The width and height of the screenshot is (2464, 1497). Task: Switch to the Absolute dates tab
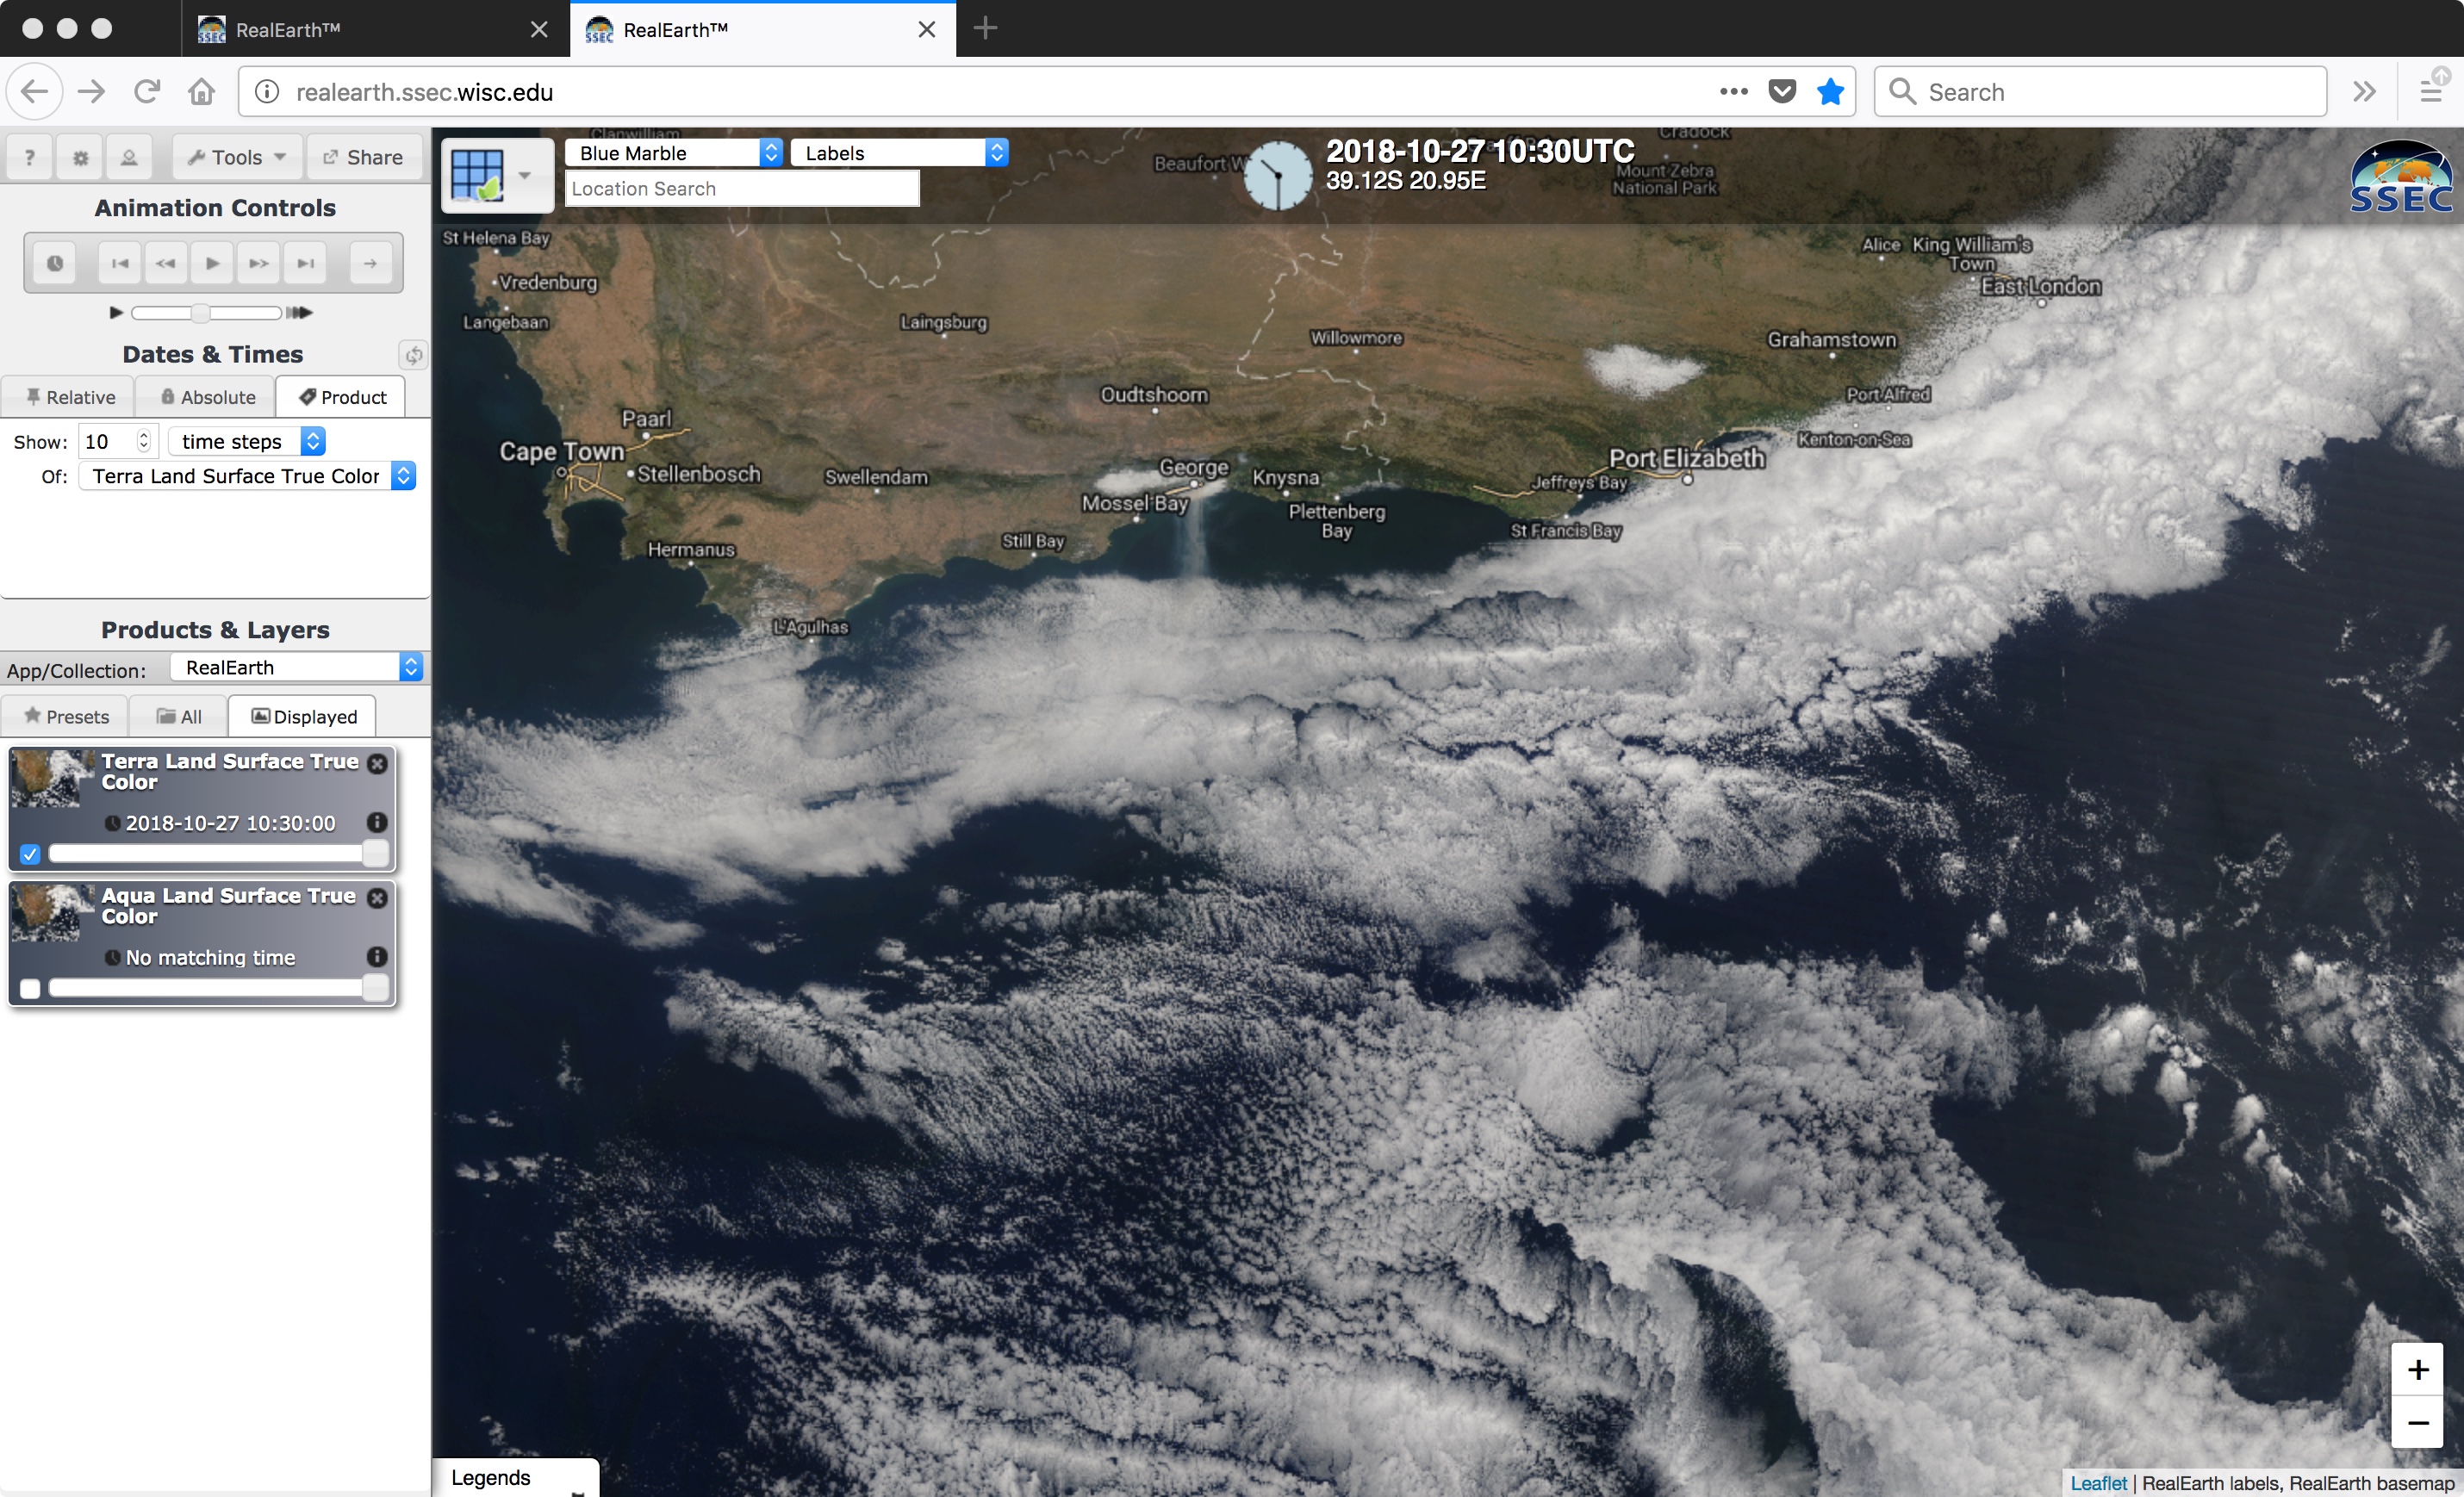coord(208,397)
